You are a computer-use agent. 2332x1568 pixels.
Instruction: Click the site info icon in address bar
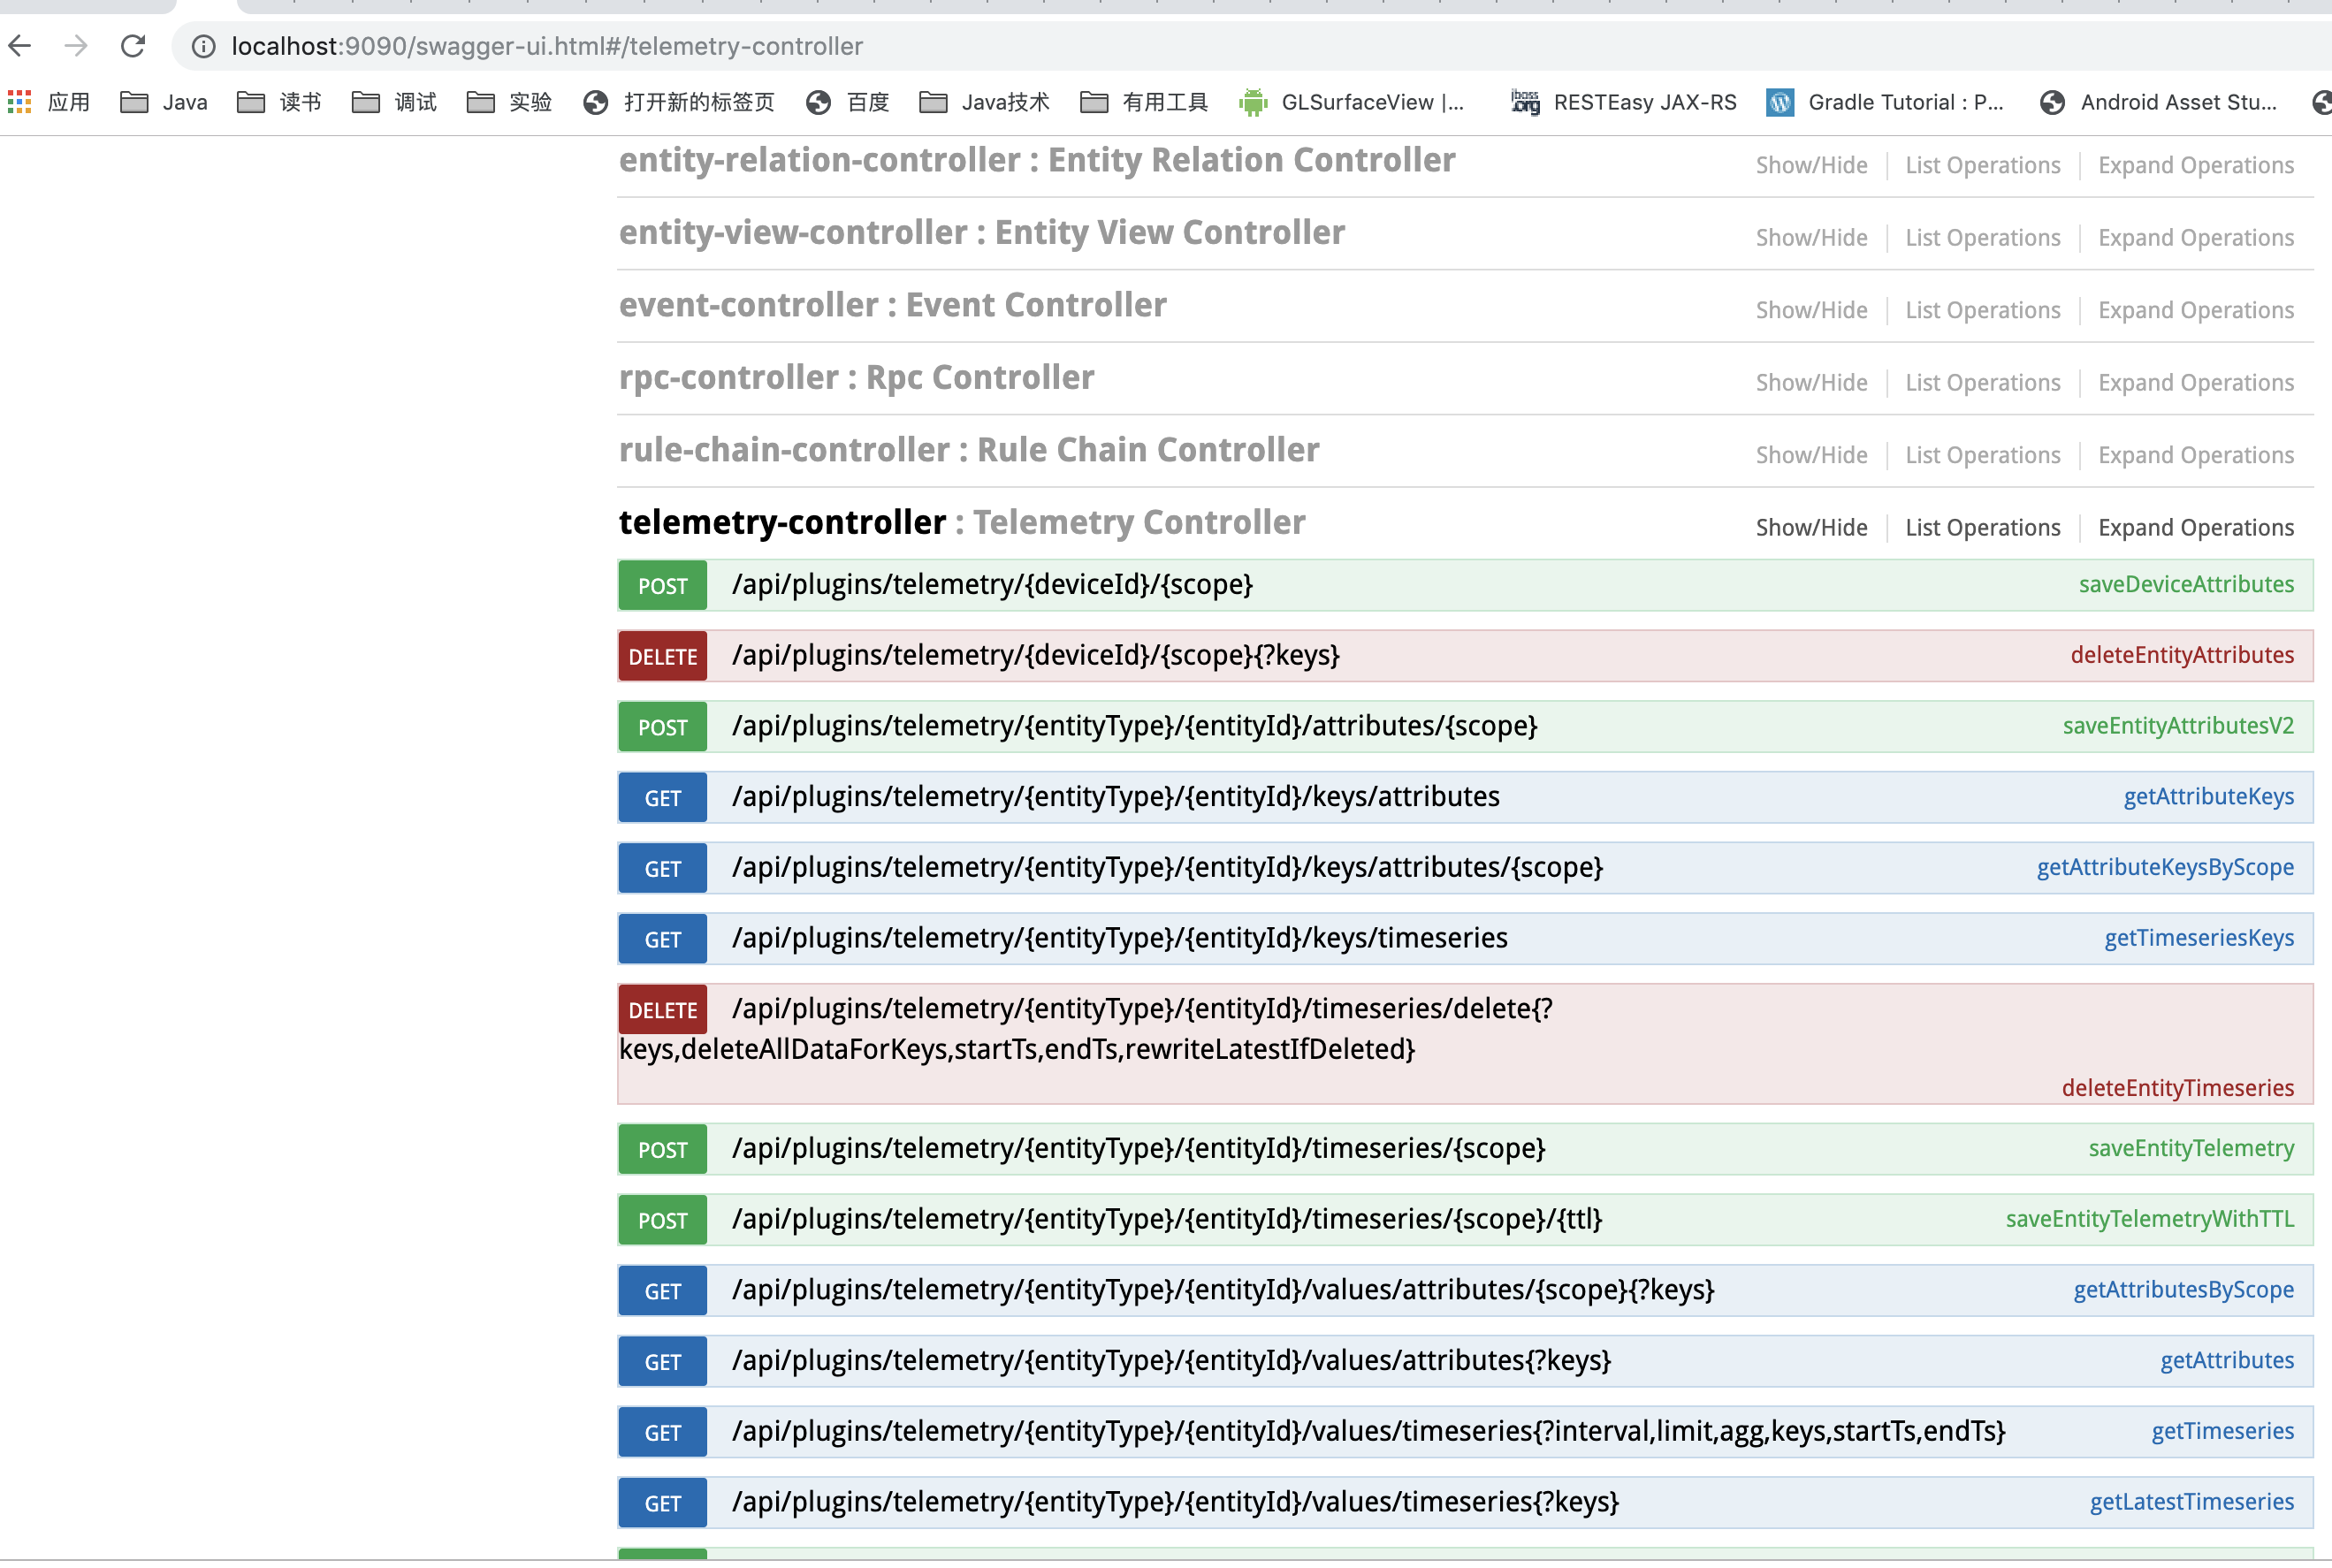coord(203,46)
